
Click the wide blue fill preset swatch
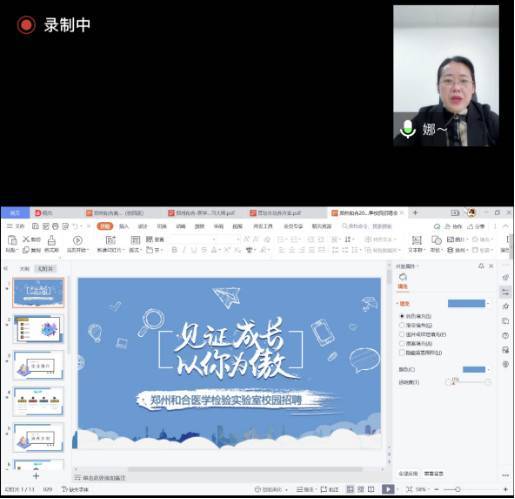point(466,303)
